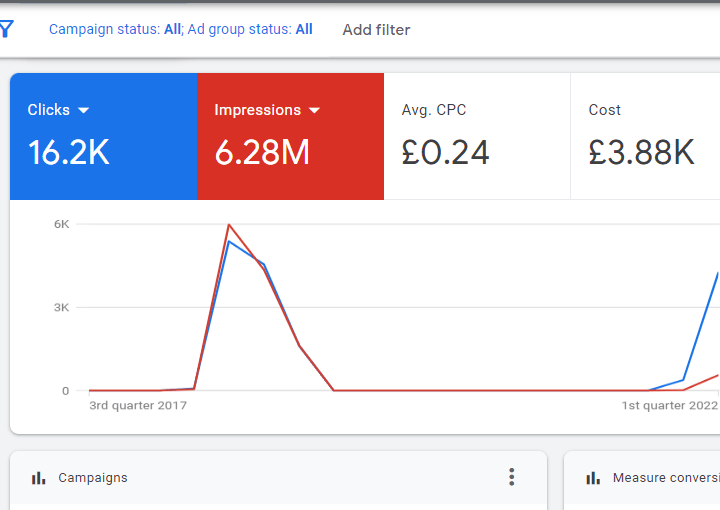Select the Avg. CPC metric tile

(477, 136)
